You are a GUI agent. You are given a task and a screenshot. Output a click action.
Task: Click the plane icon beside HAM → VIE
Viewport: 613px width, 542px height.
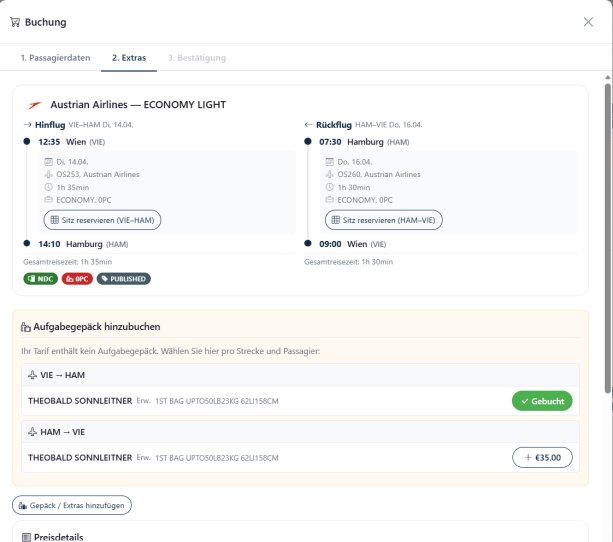[x=35, y=431]
